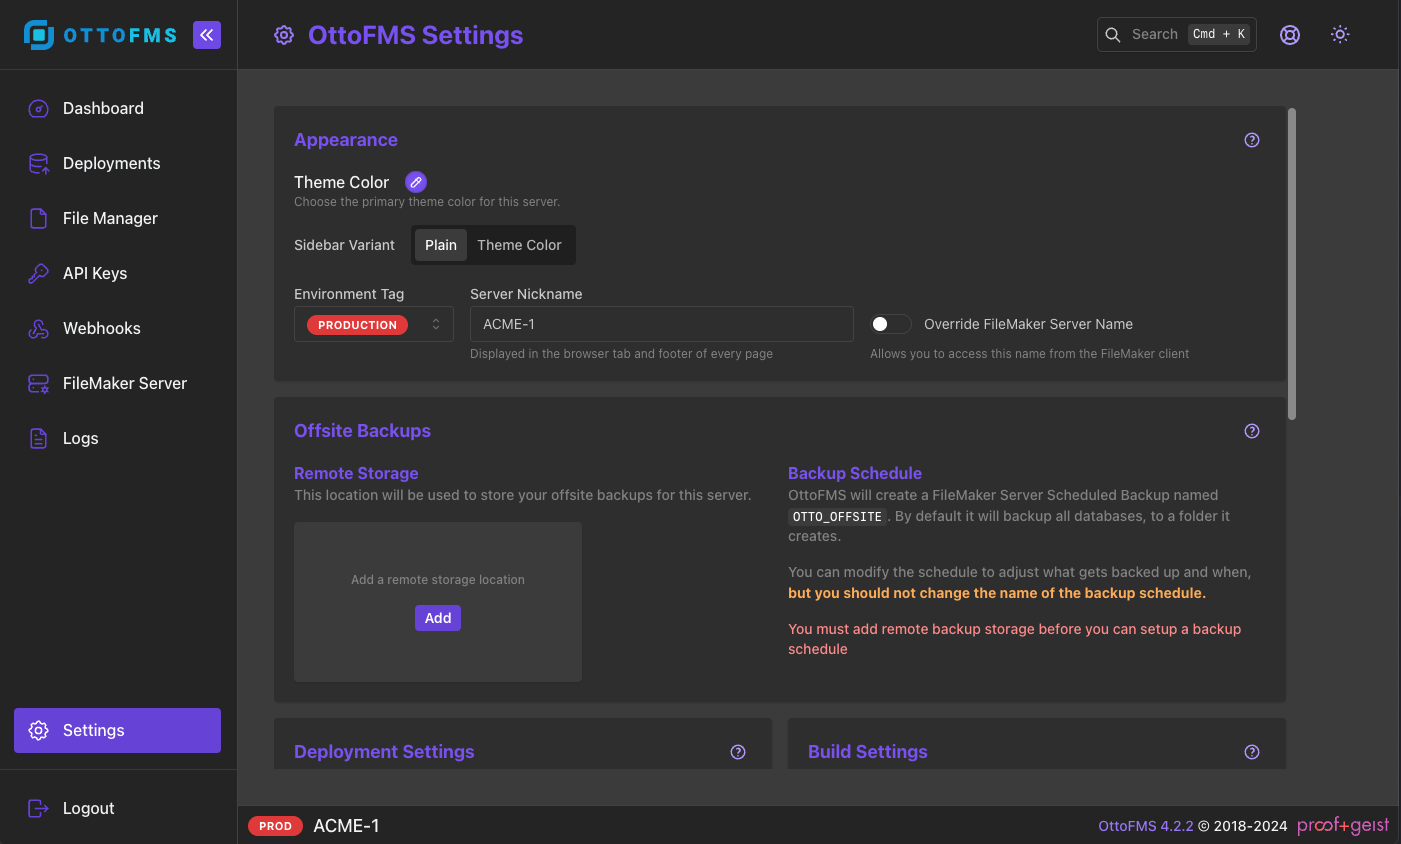Click the Deployments database icon
Screen dimensions: 1401x844
[39, 163]
